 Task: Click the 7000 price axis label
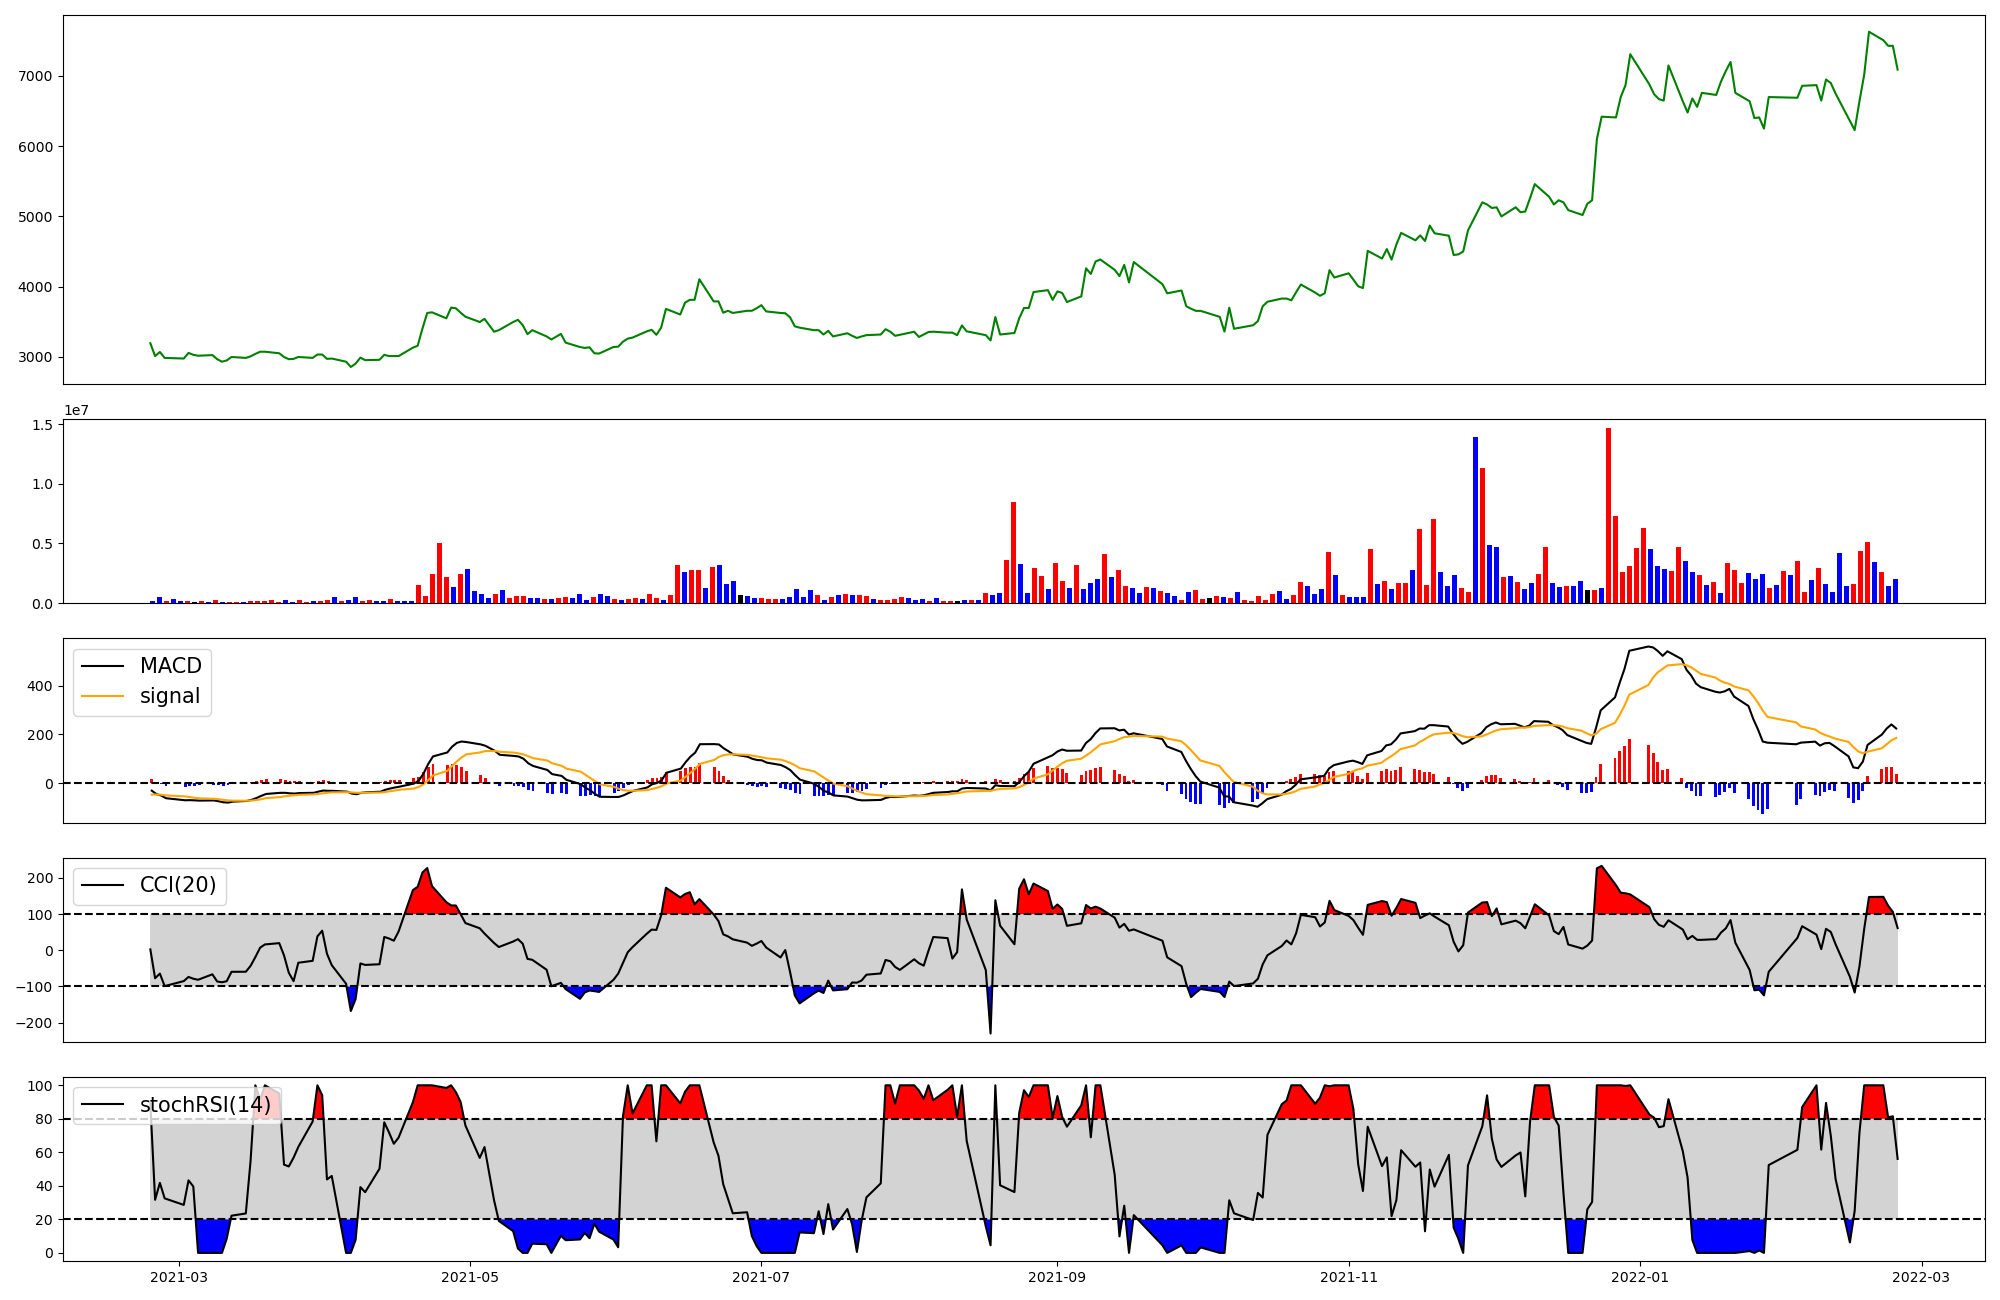coord(37,76)
